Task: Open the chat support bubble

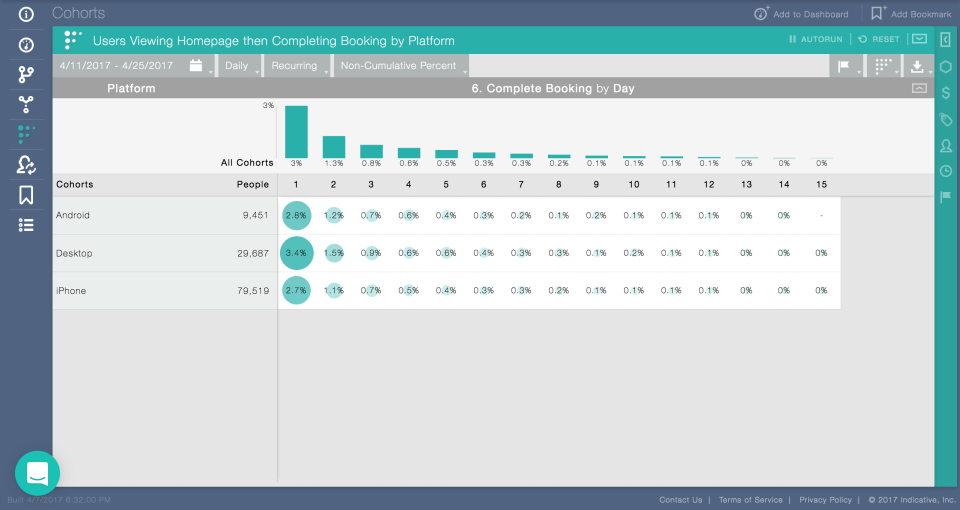Action: point(37,473)
